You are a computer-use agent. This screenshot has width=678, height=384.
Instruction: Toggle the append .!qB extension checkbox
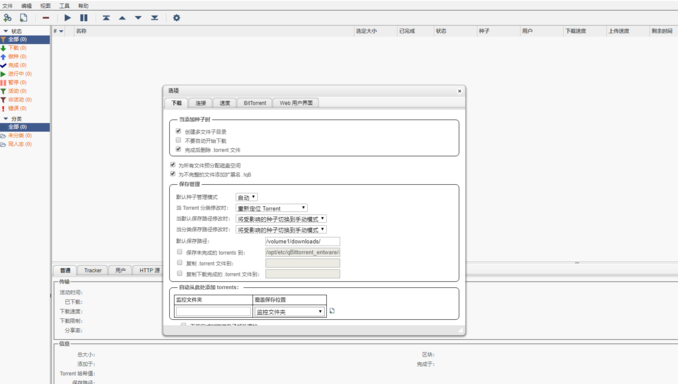[x=173, y=174]
